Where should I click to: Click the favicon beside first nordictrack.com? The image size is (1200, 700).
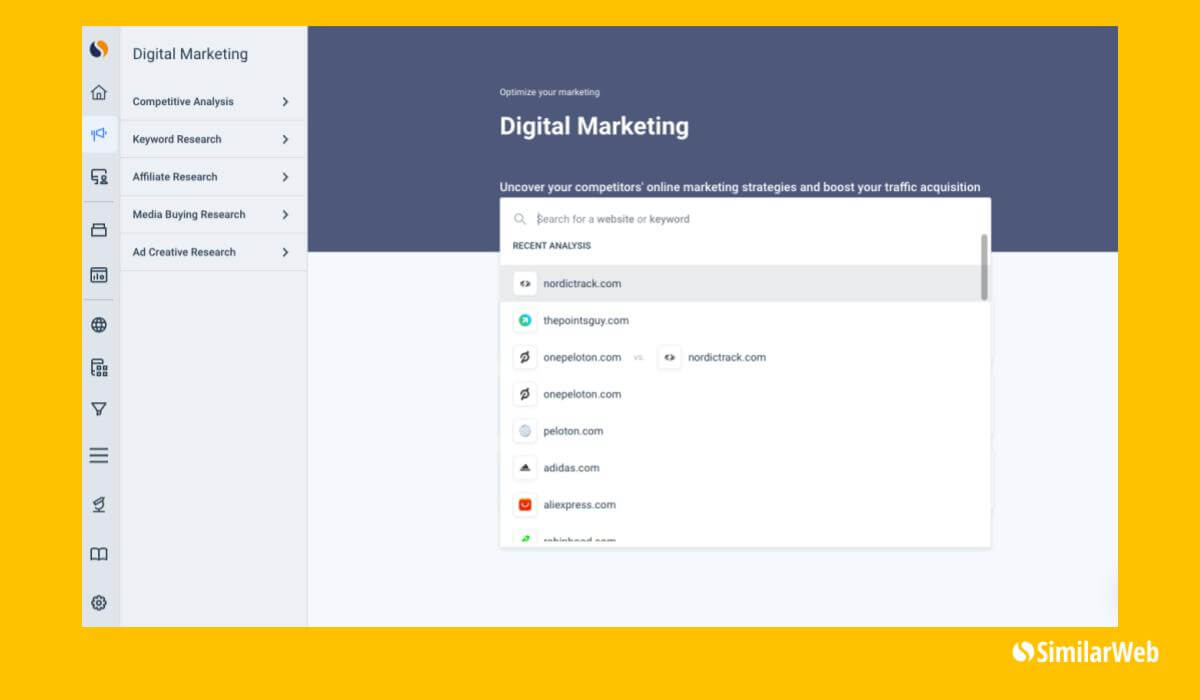[x=525, y=283]
